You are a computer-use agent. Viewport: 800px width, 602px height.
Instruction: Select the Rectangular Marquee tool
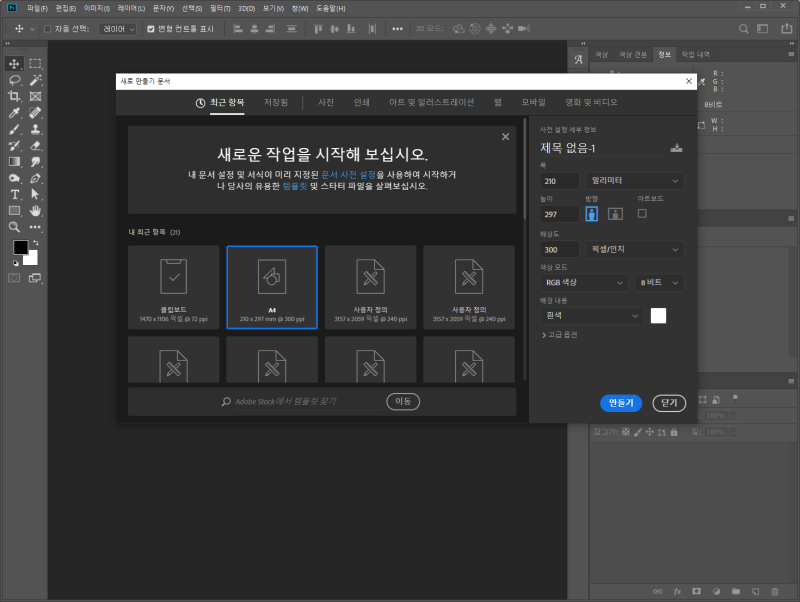[x=35, y=64]
